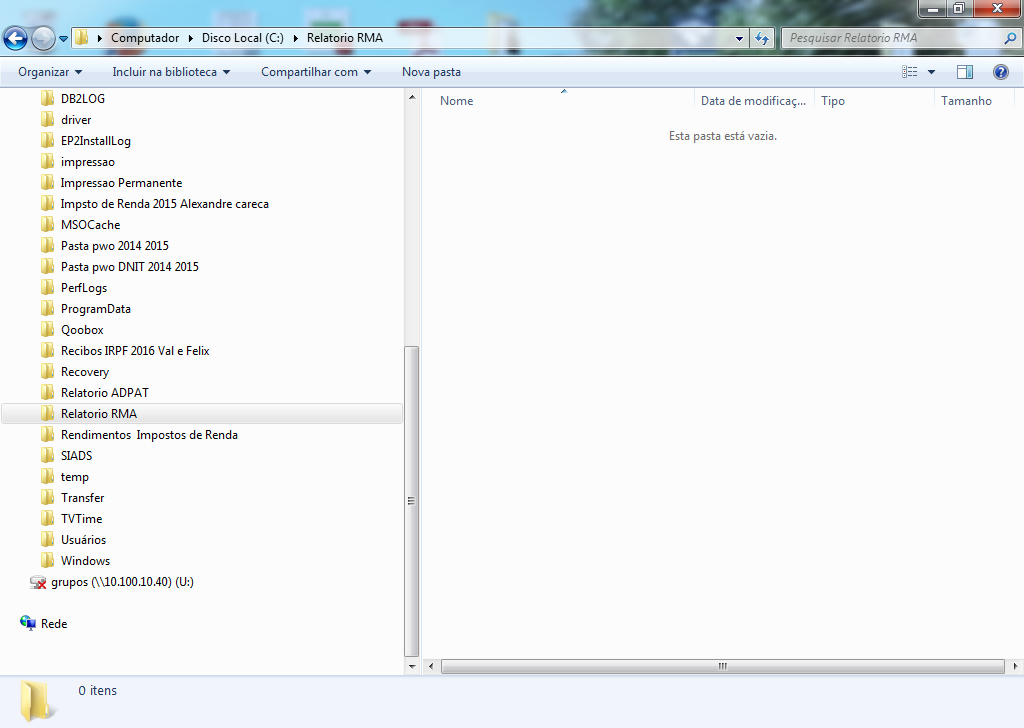Click Nova pasta button
Viewport: 1024px width, 728px height.
[431, 72]
